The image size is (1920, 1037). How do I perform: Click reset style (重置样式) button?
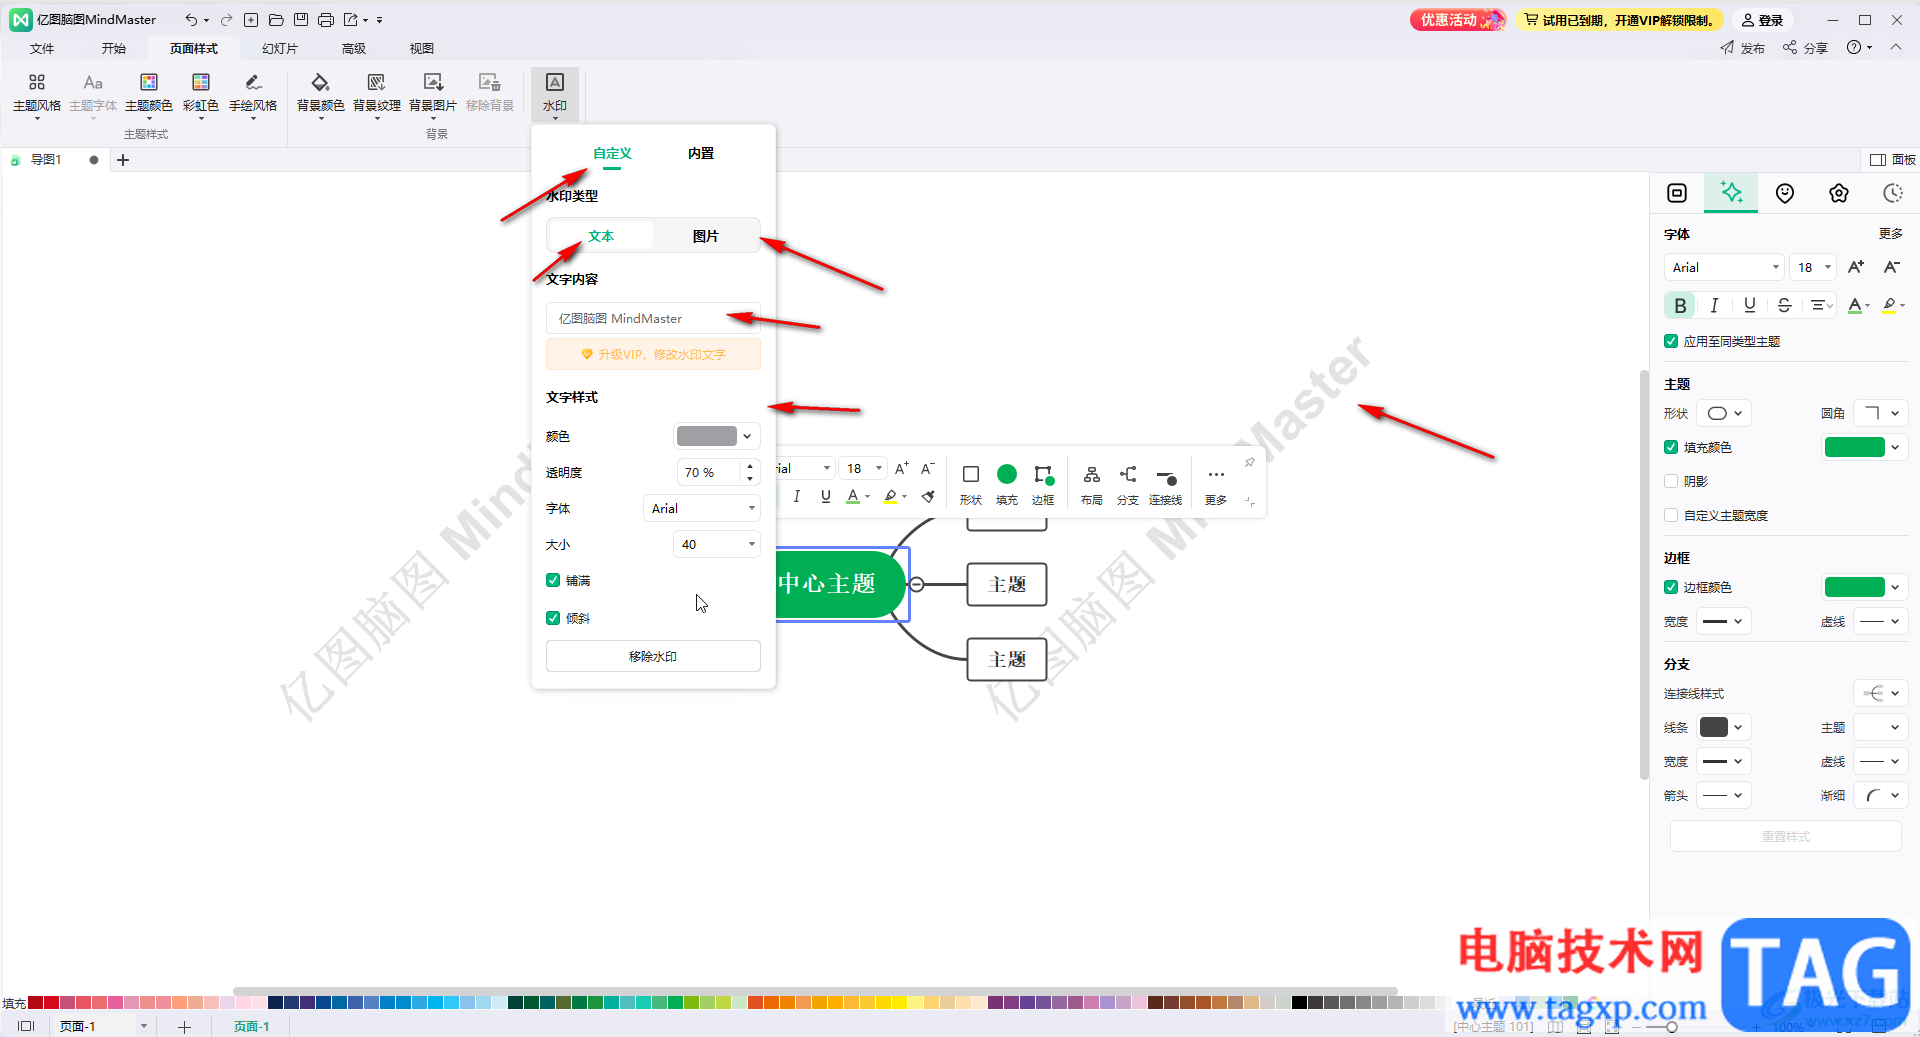(x=1785, y=836)
